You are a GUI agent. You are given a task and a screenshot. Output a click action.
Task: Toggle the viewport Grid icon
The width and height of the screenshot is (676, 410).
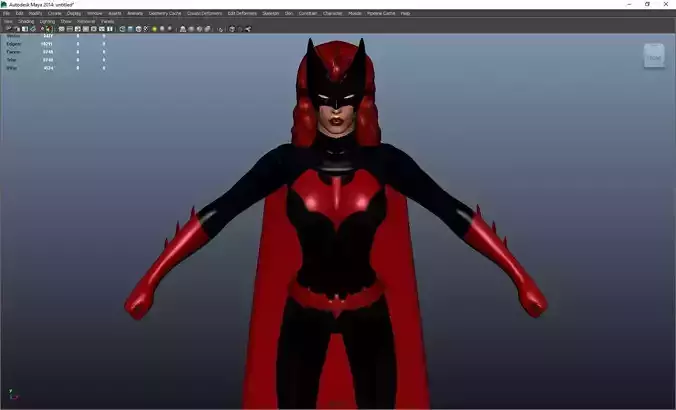[61, 29]
